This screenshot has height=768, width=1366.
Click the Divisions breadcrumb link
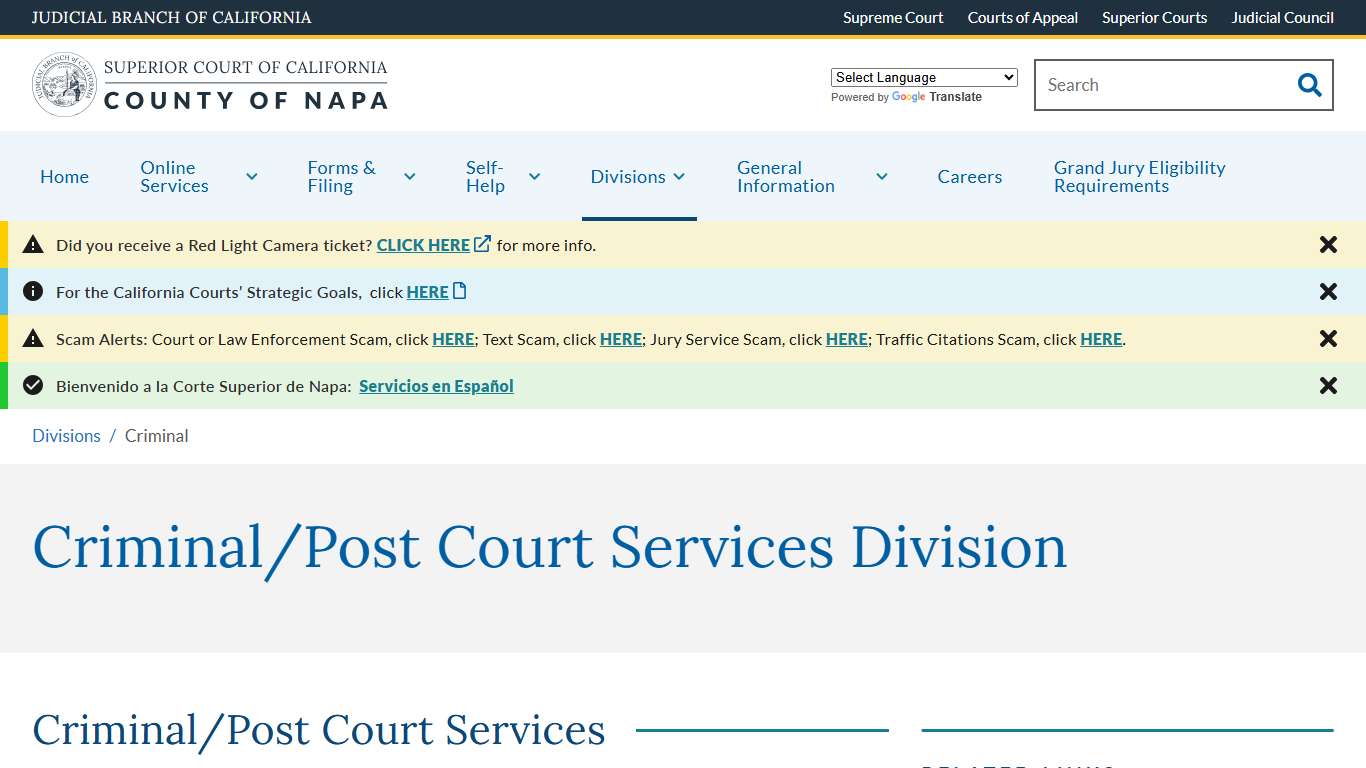(x=66, y=435)
